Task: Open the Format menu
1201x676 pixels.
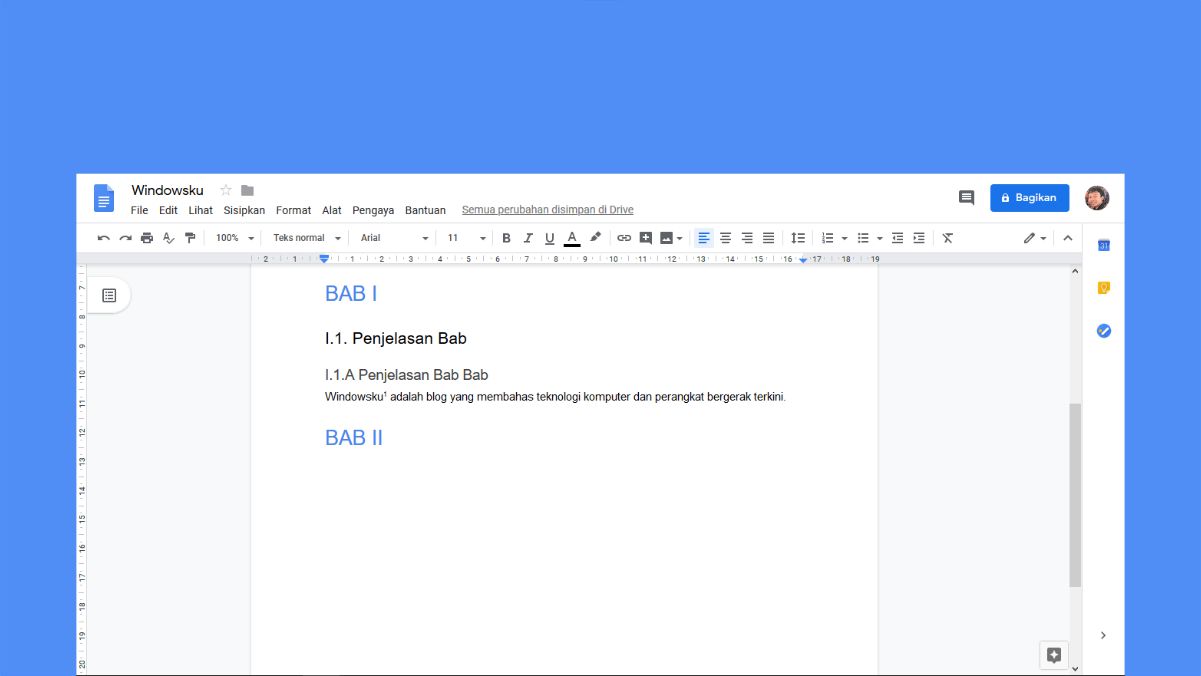Action: point(293,210)
